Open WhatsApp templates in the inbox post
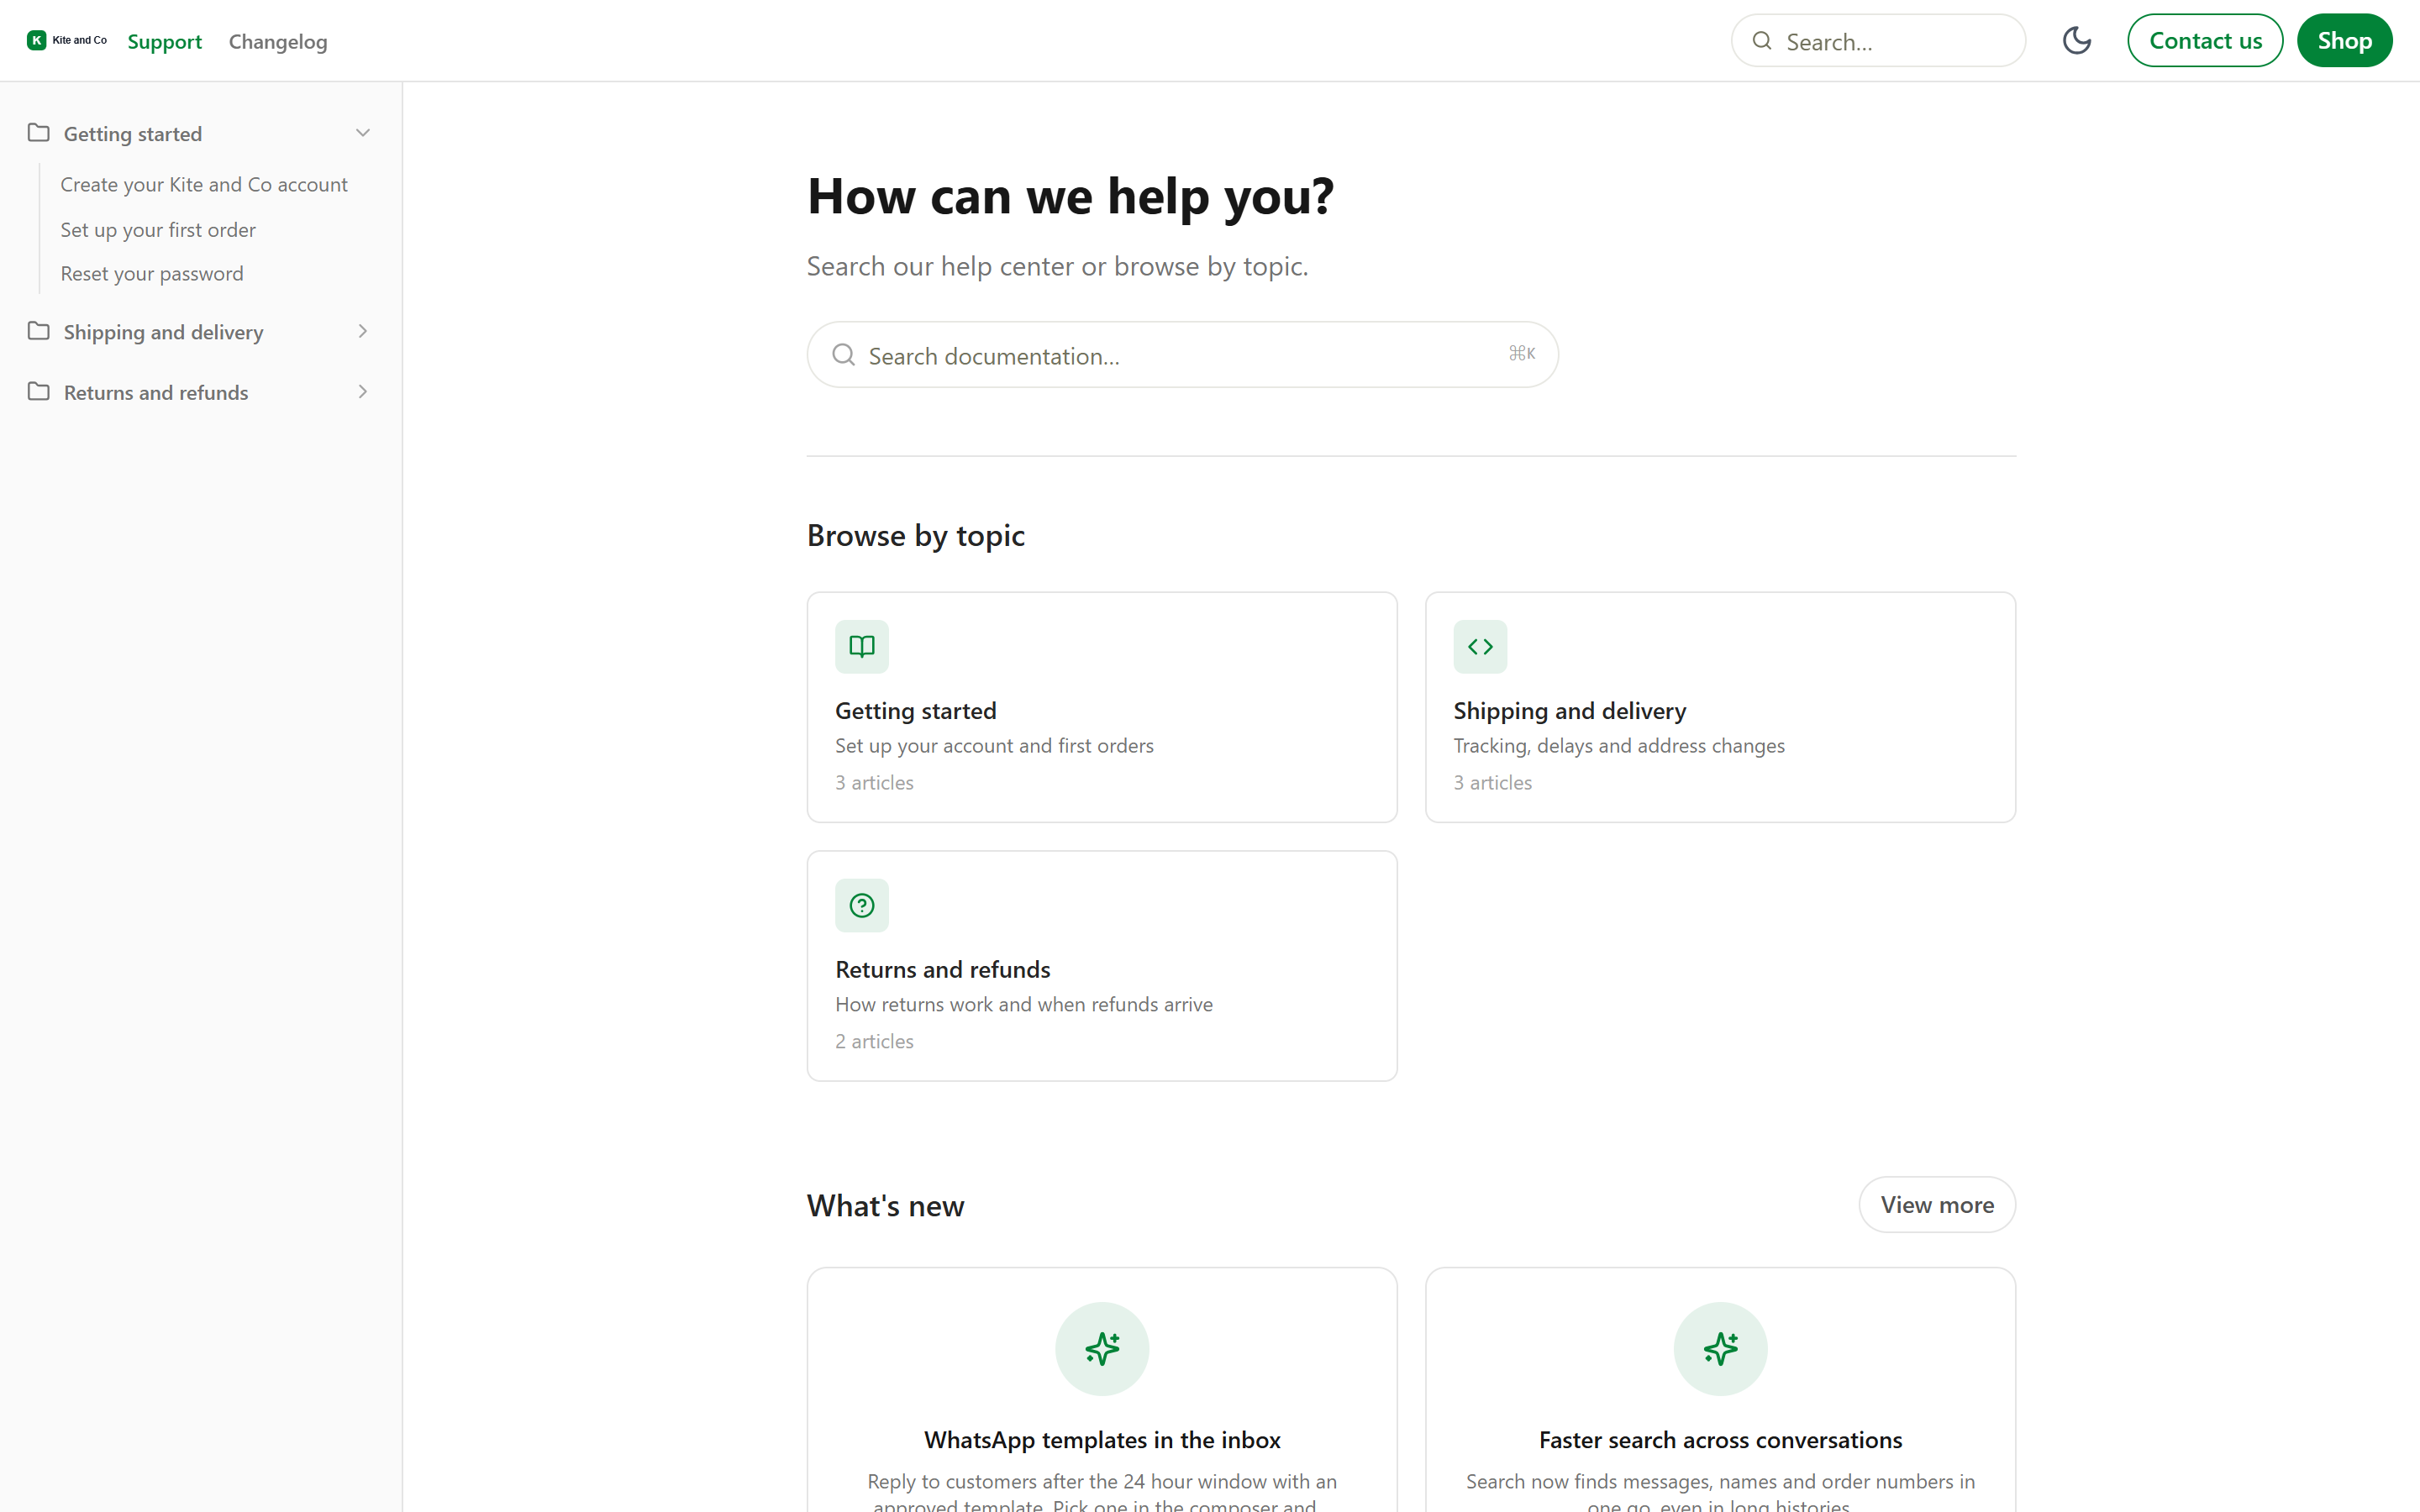This screenshot has height=1512, width=2420. pyautogui.click(x=1102, y=1440)
